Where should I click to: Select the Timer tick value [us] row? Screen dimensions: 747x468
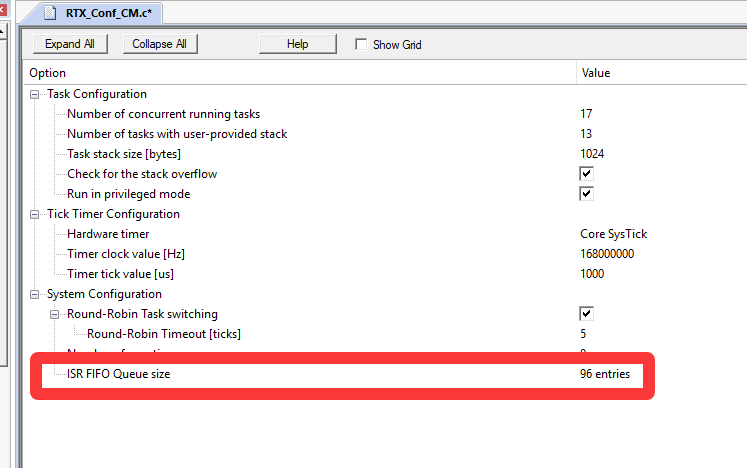[127, 274]
